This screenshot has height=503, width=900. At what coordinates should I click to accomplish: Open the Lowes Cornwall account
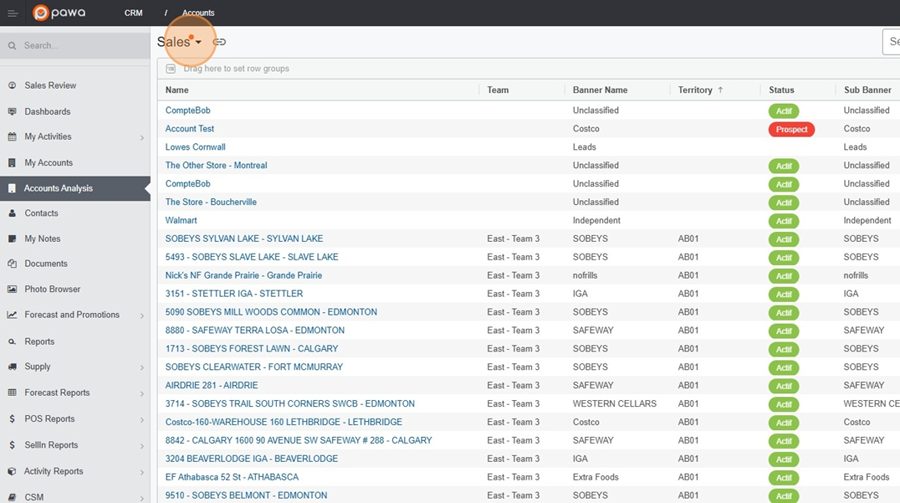point(195,147)
